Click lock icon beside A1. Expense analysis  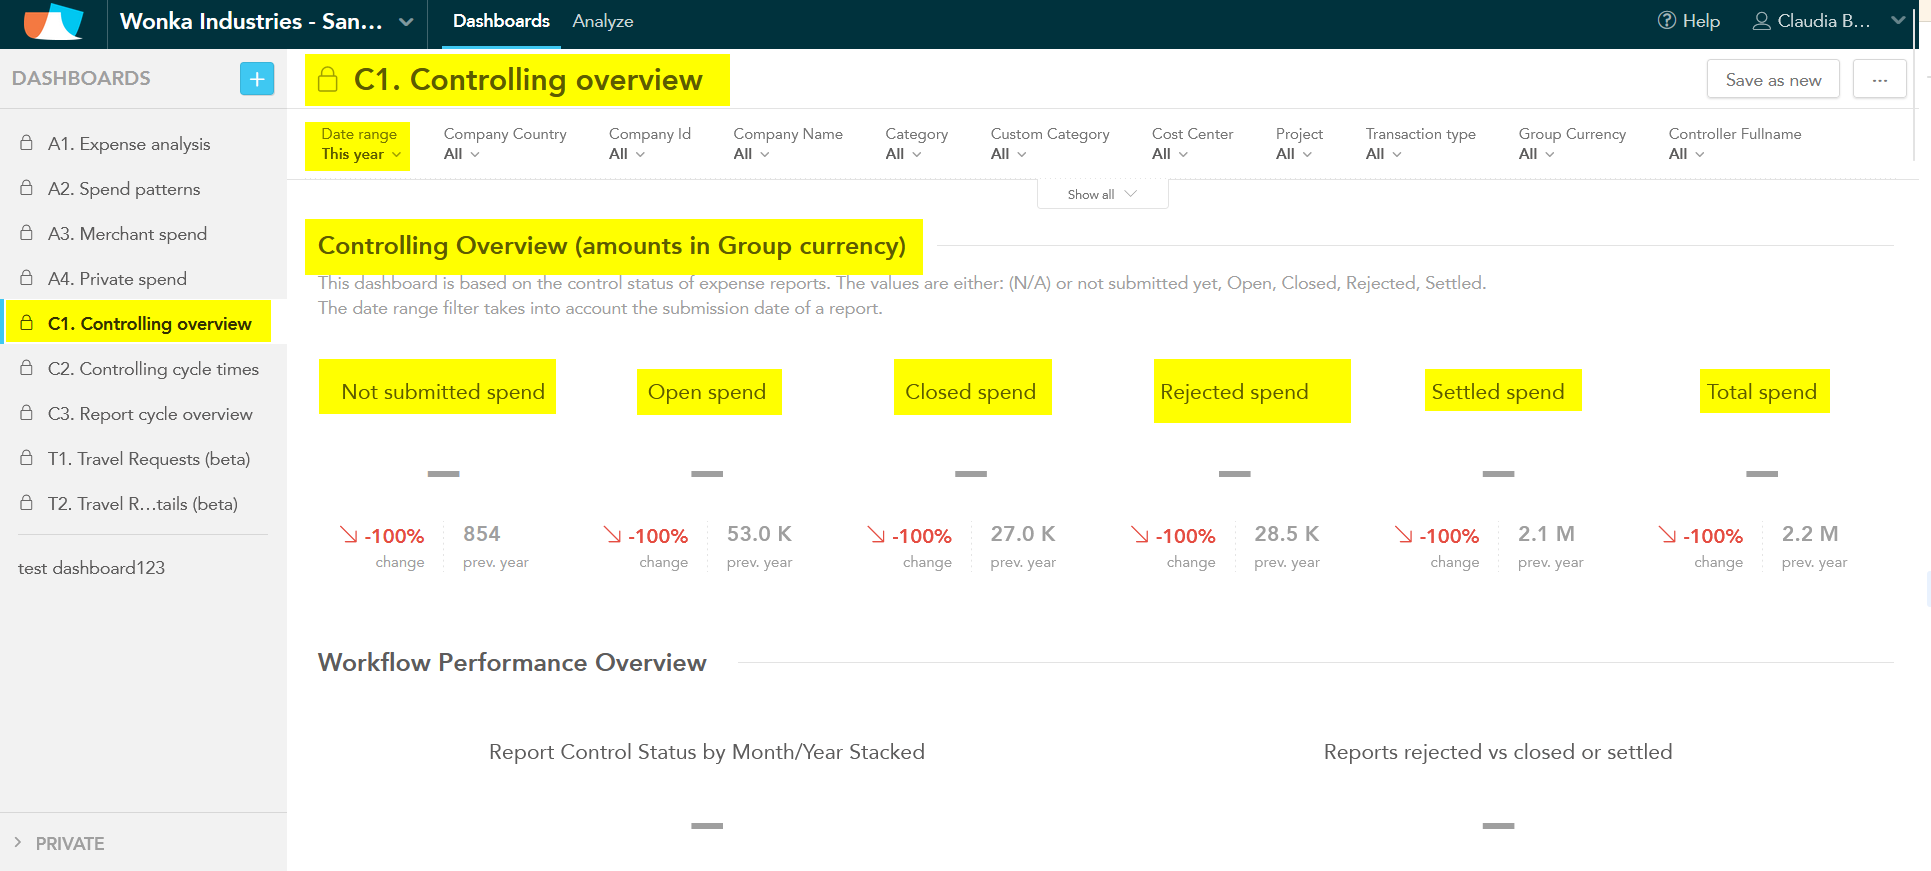click(x=27, y=143)
